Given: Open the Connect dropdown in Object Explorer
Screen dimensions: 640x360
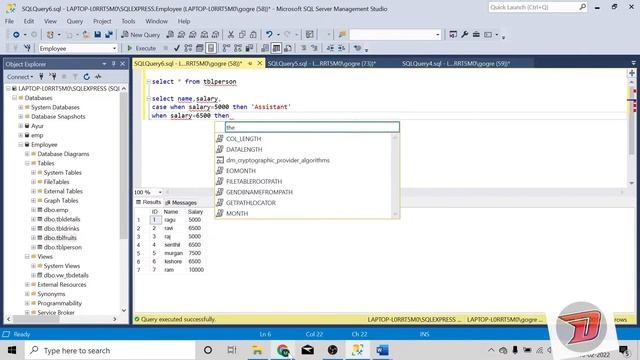Looking at the screenshot, I should pos(20,77).
